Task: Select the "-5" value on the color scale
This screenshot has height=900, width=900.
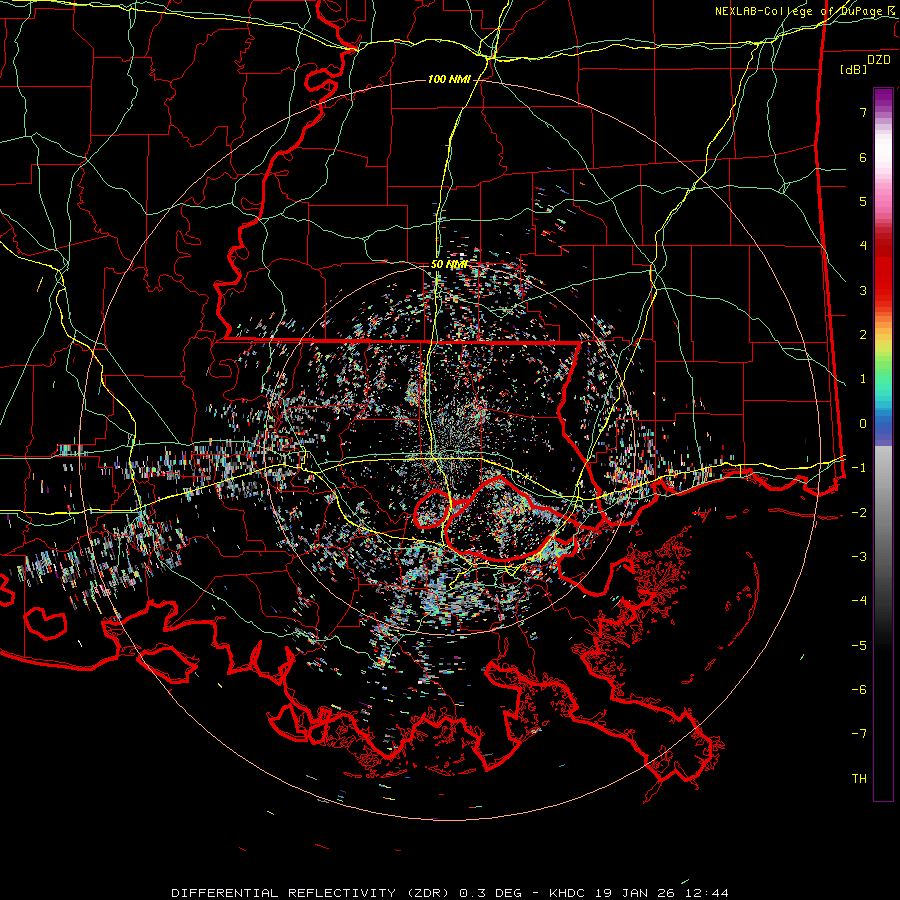Action: click(859, 645)
